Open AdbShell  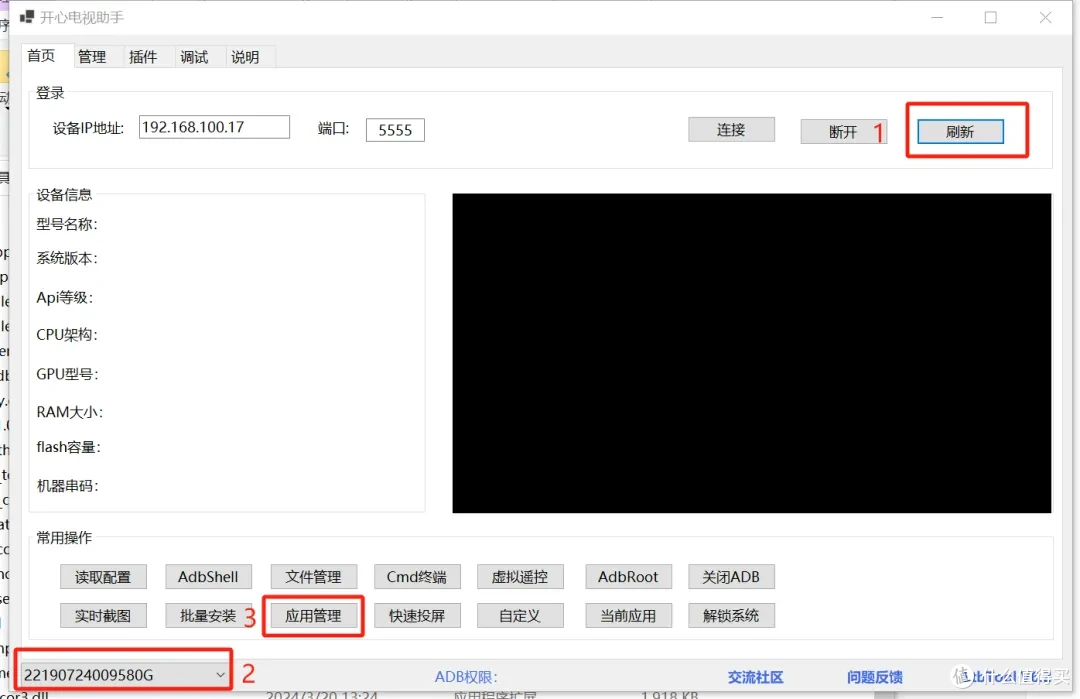(x=208, y=577)
